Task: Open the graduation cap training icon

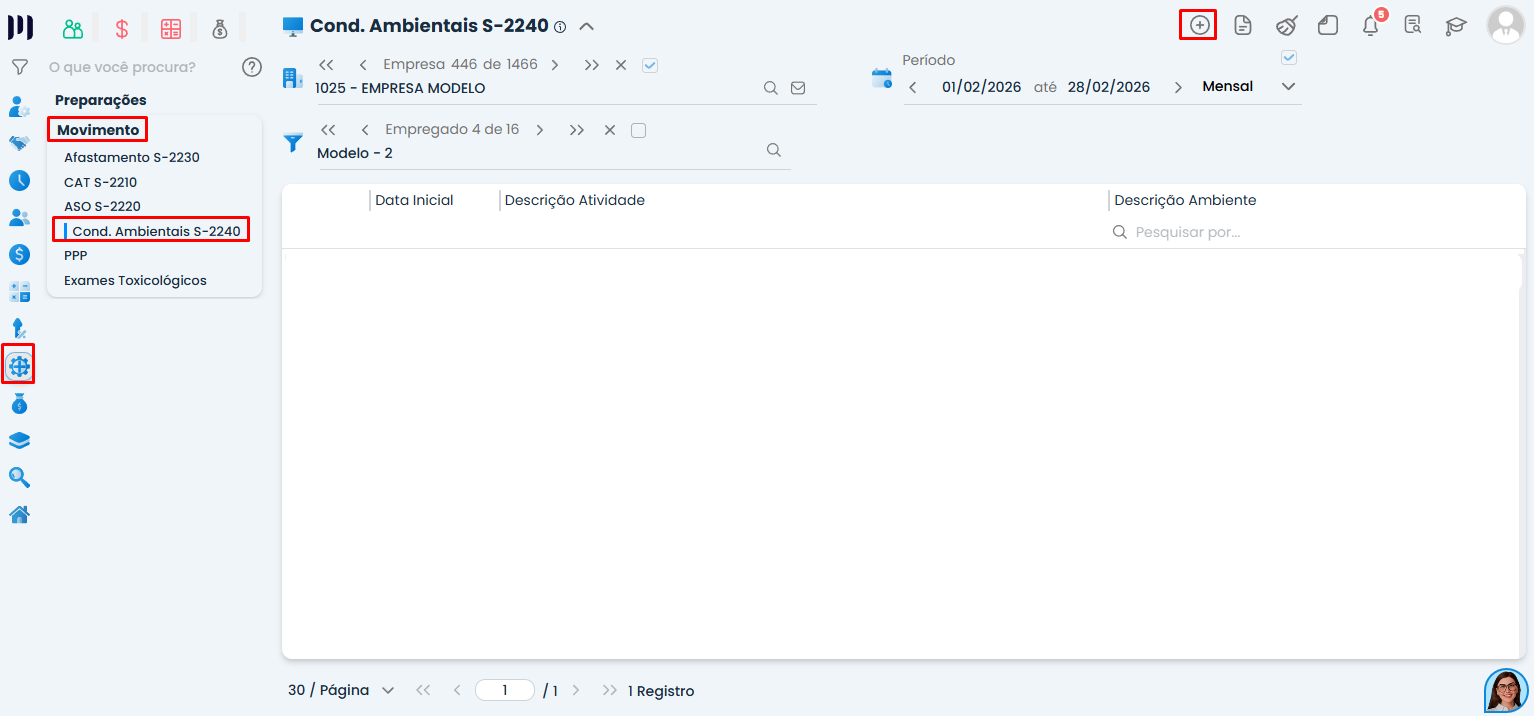Action: tap(1456, 26)
